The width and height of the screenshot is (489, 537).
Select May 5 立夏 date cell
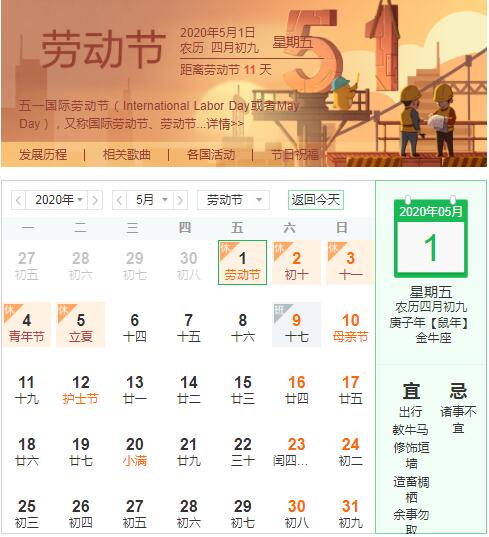click(x=81, y=325)
